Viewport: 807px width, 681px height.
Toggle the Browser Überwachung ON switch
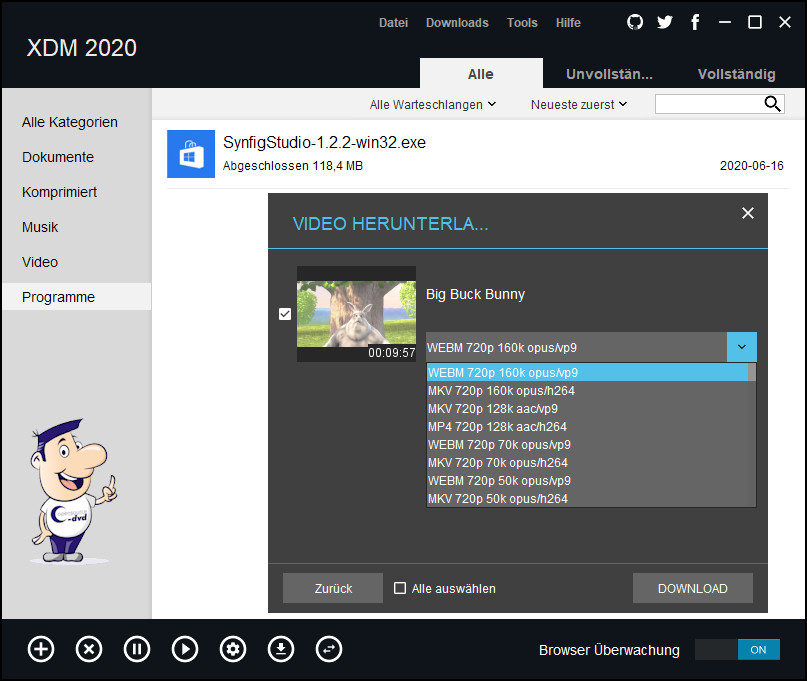click(x=737, y=650)
